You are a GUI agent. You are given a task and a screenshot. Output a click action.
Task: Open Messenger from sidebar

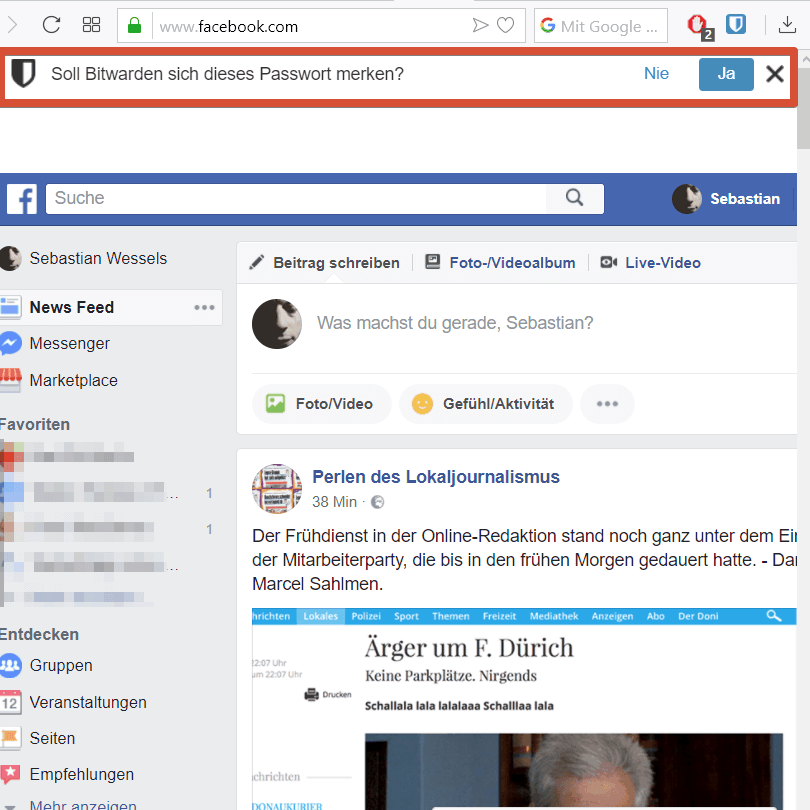pos(69,344)
